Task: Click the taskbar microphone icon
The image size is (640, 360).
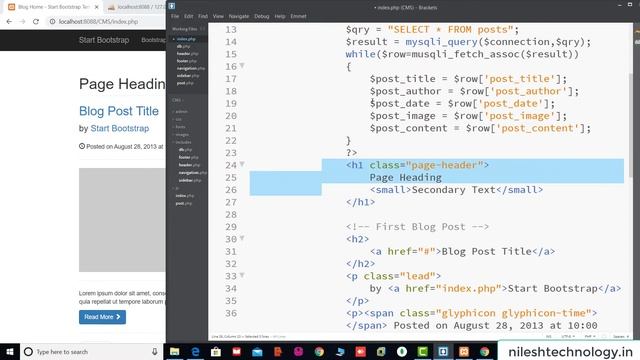Action: [155, 351]
